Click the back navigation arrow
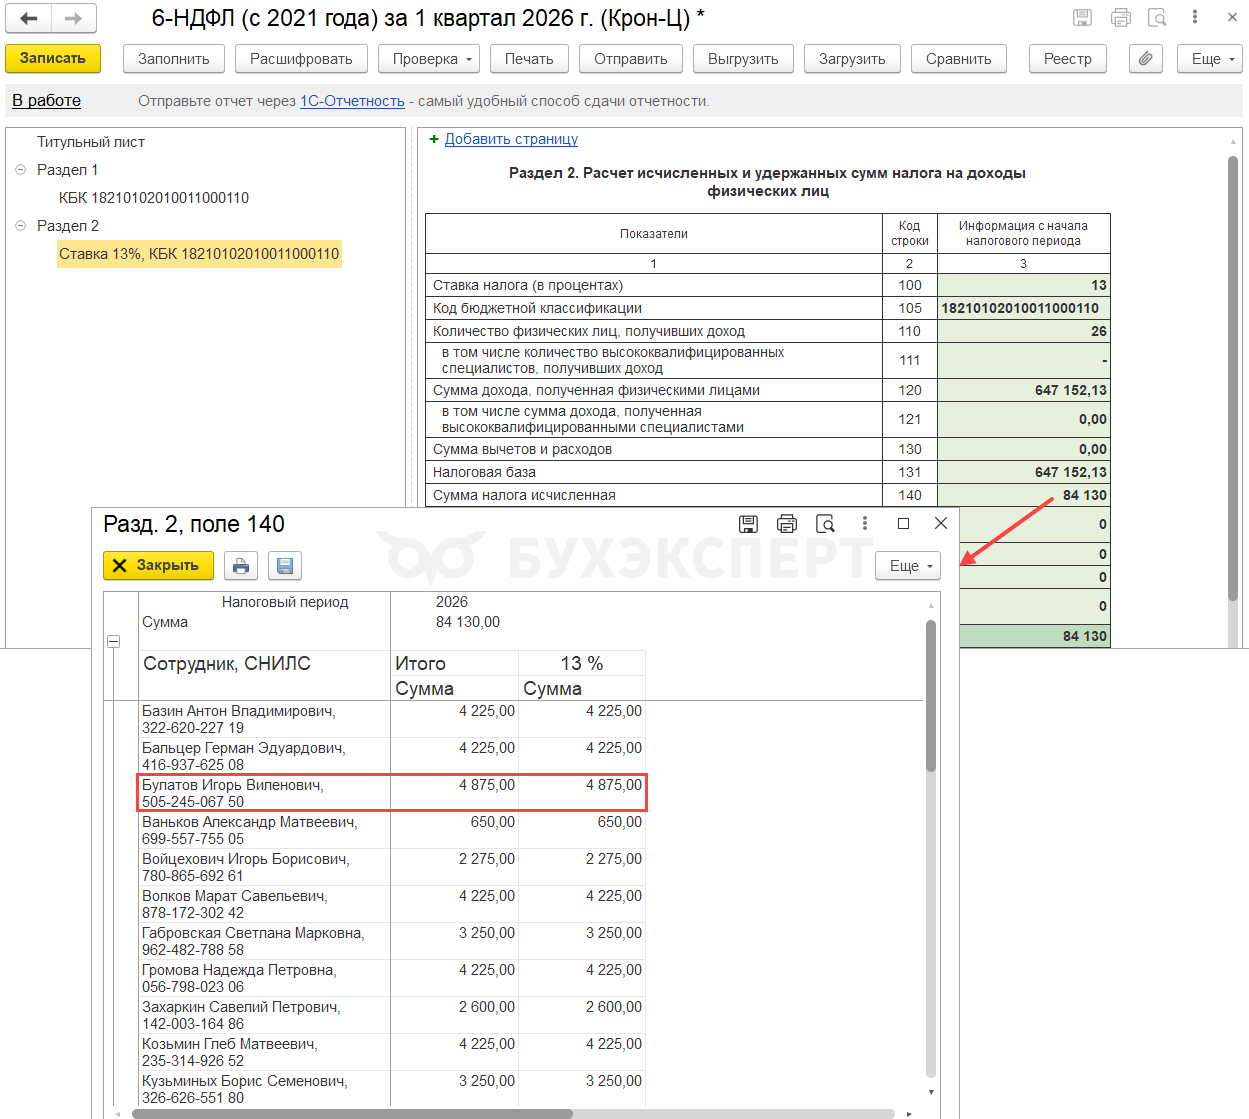1249x1119 pixels. [29, 18]
